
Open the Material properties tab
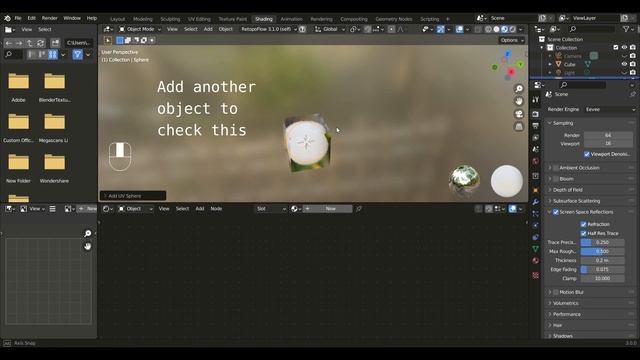pos(536,260)
